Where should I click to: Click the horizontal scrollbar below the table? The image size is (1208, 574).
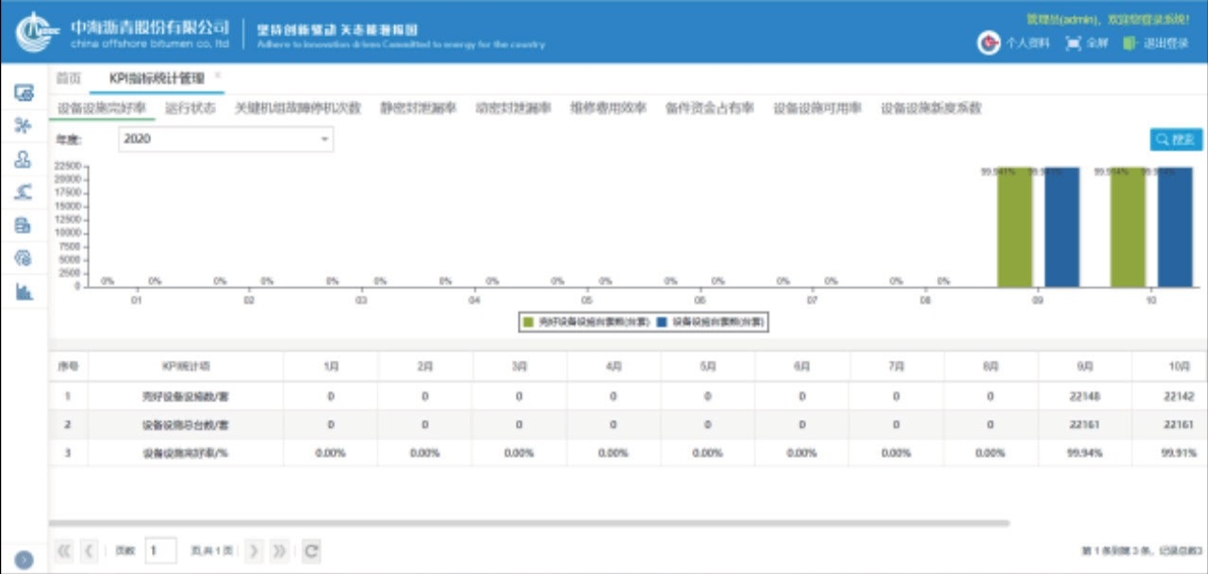click(530, 523)
